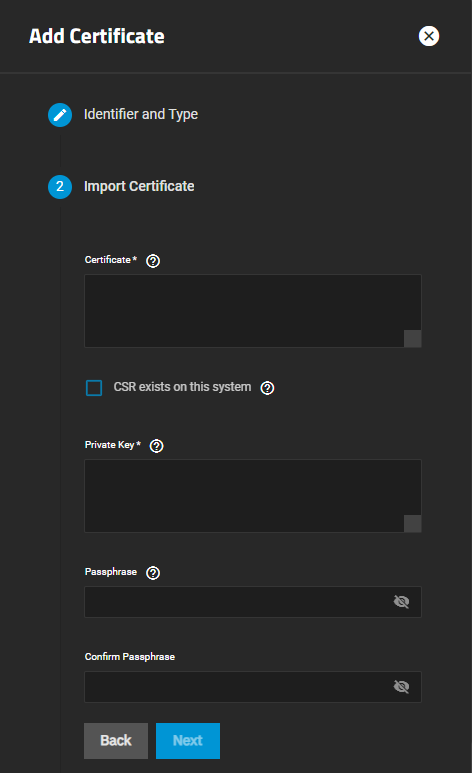Close the Add Certificate panel

pyautogui.click(x=429, y=36)
